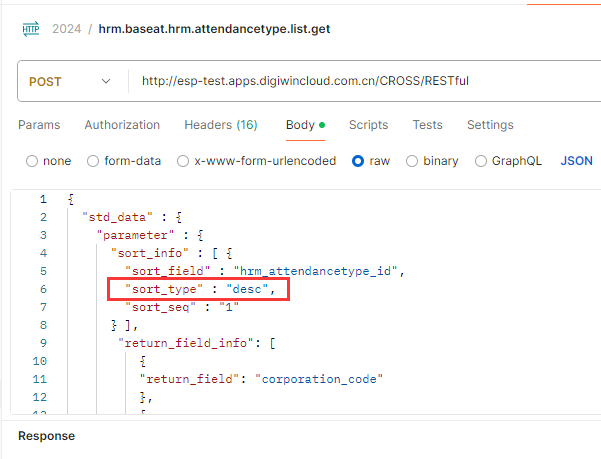
Task: Click the "corporation_code" value
Action: click(319, 379)
